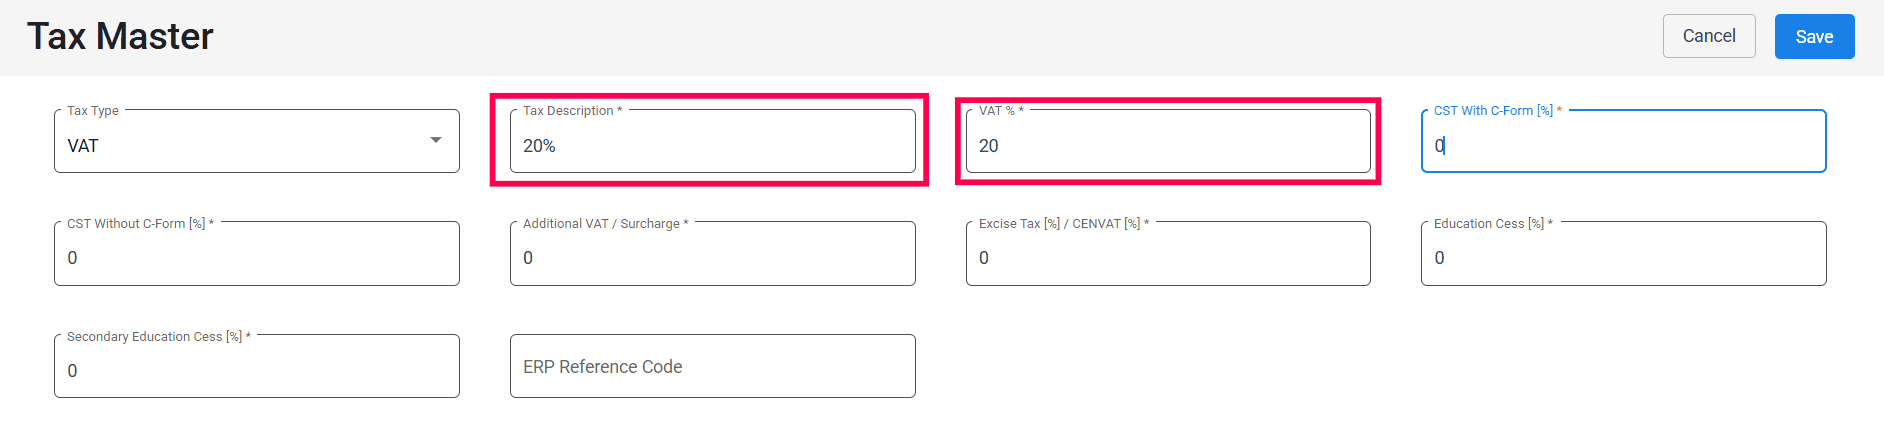Click the Save button
The width and height of the screenshot is (1884, 425).
pyautogui.click(x=1814, y=37)
